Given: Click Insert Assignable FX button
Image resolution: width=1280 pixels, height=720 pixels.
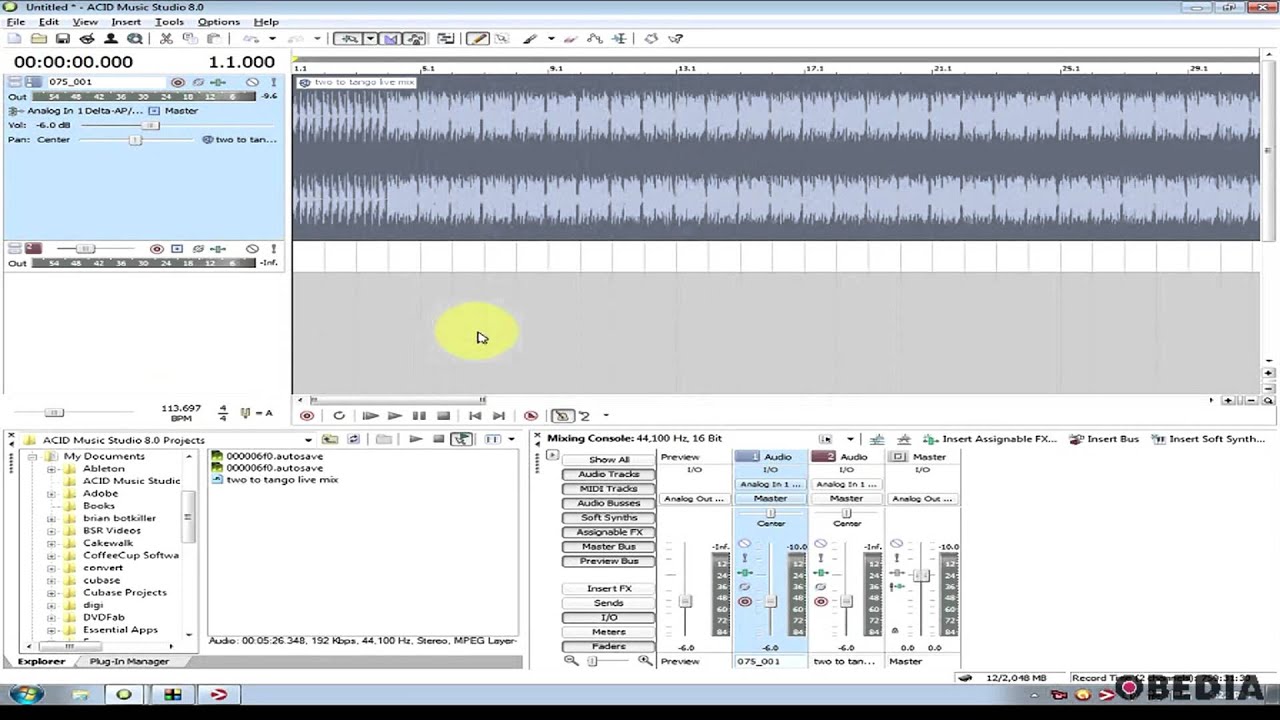Looking at the screenshot, I should [x=989, y=439].
